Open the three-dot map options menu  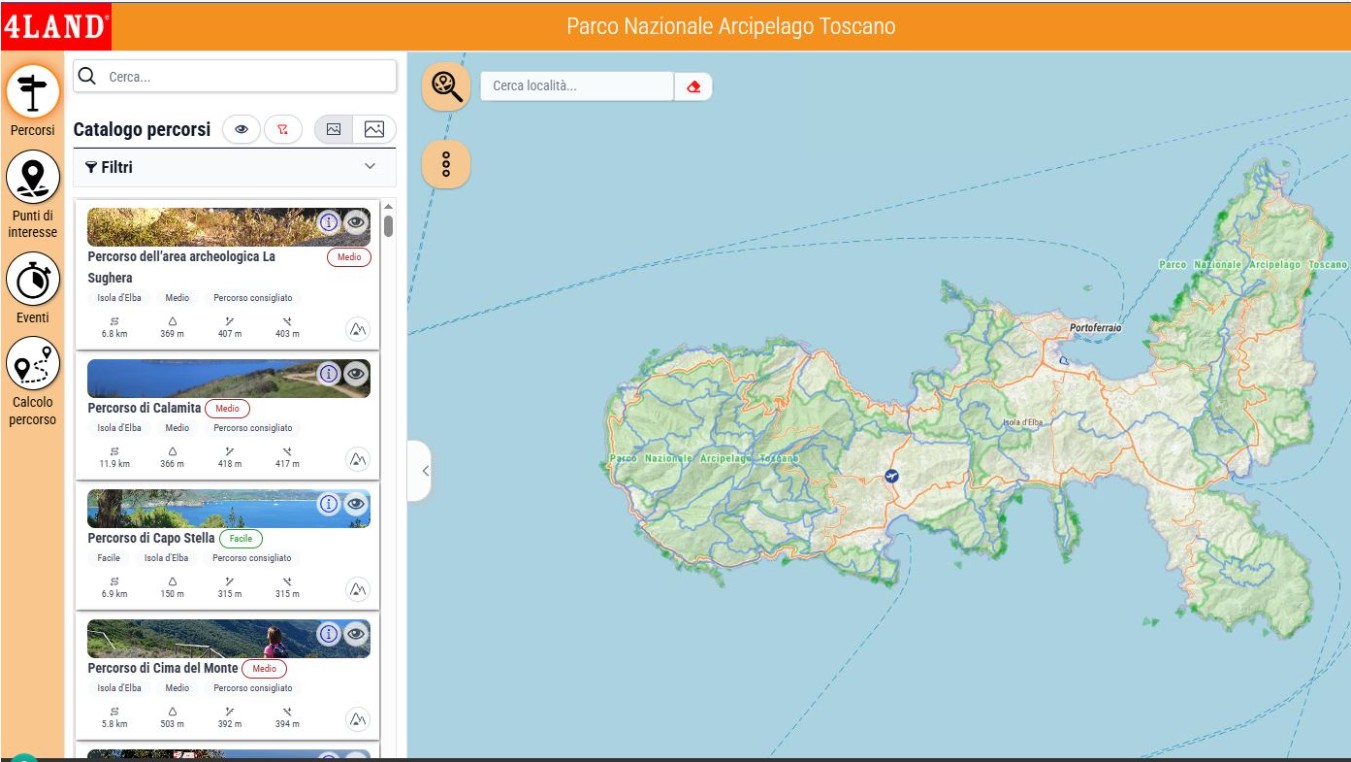coord(446,164)
